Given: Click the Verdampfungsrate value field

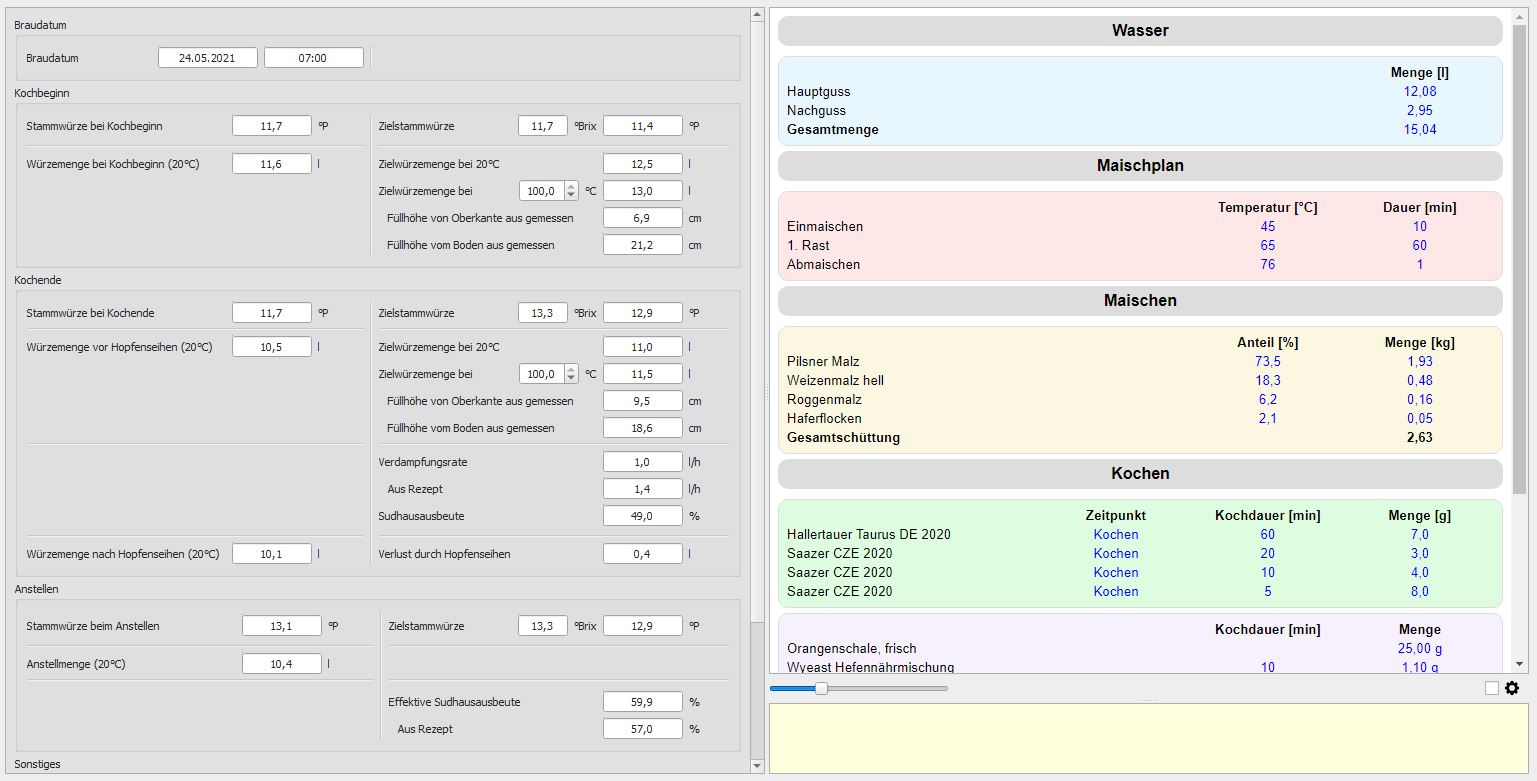Looking at the screenshot, I should (642, 462).
